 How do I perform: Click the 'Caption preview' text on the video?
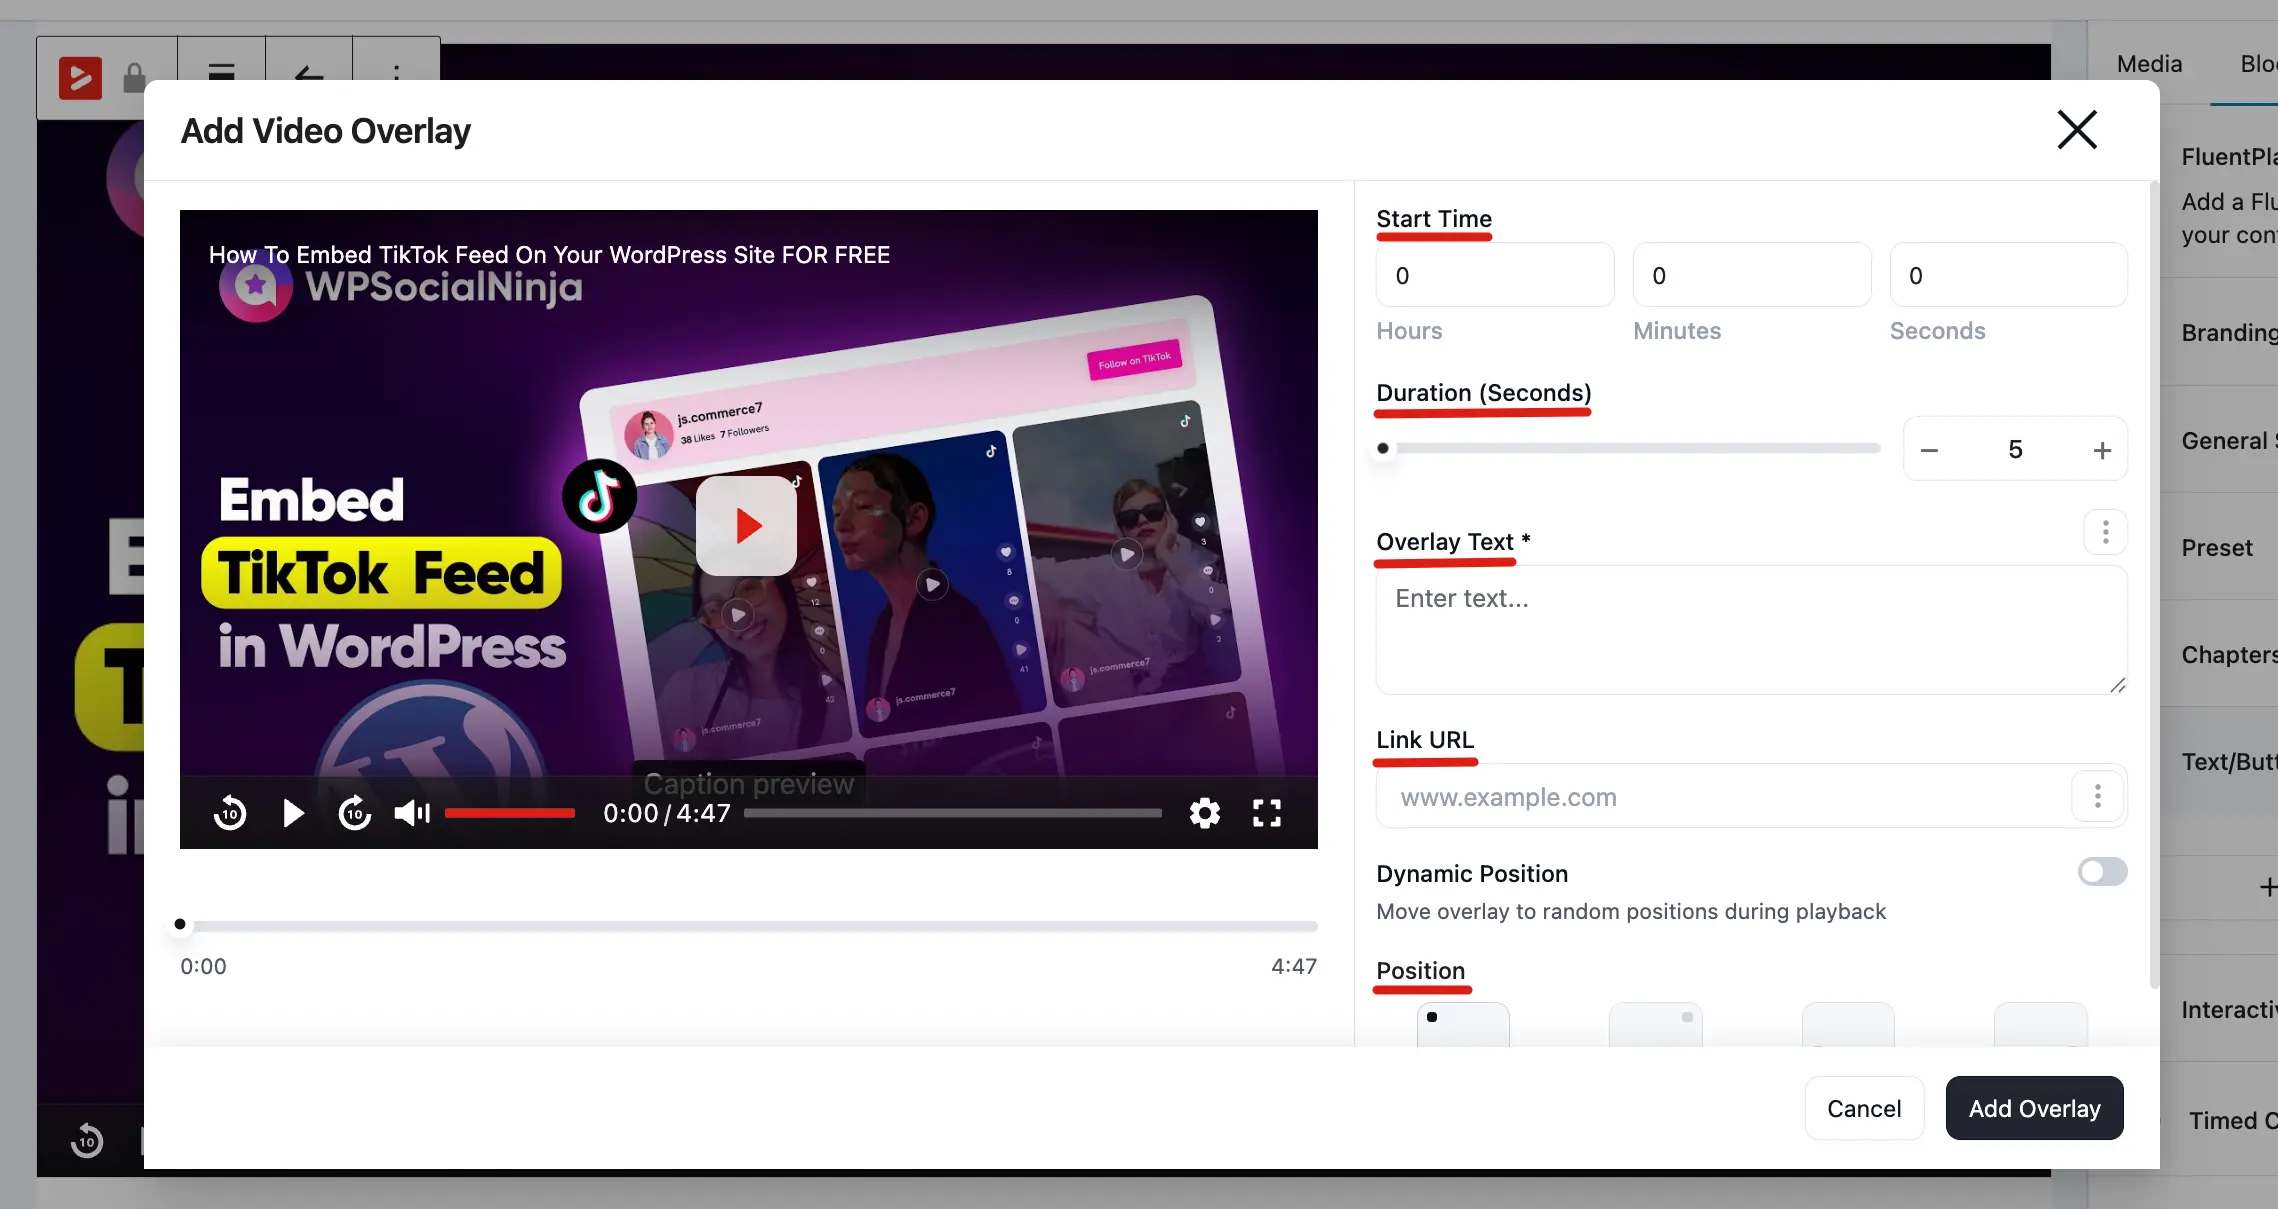coord(749,784)
